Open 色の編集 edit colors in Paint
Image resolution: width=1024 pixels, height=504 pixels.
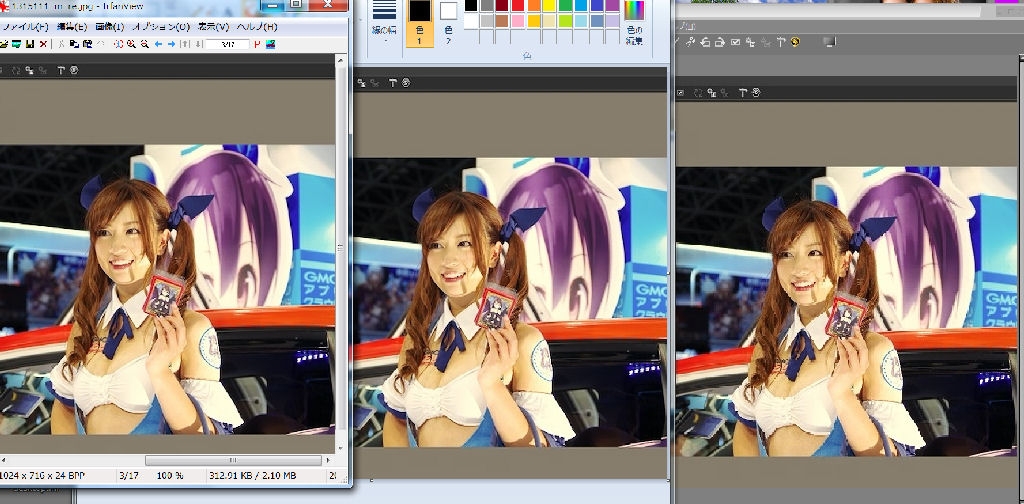634,24
